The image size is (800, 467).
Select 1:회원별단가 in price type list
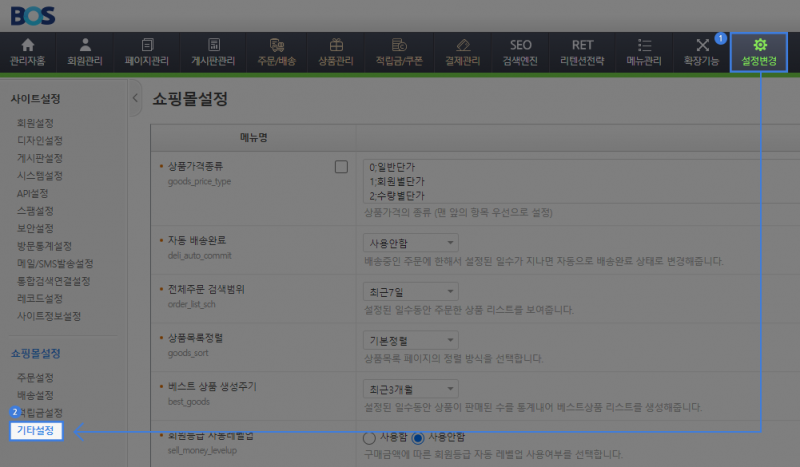398,182
